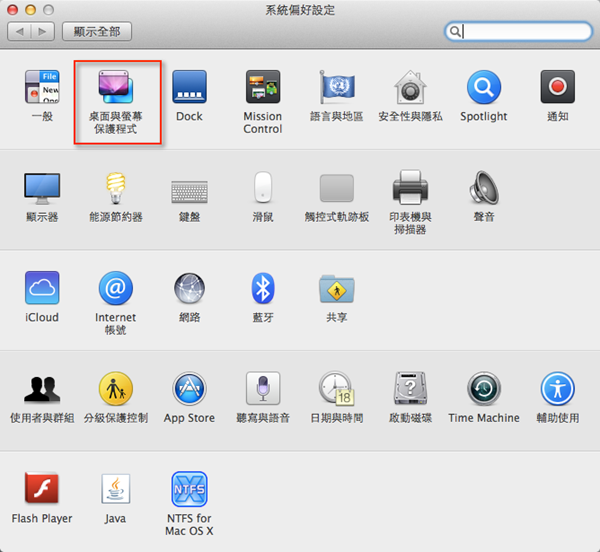Viewport: 600px width, 552px height.
Task: Open 能源節約器 light bulb icon
Action: tap(116, 188)
